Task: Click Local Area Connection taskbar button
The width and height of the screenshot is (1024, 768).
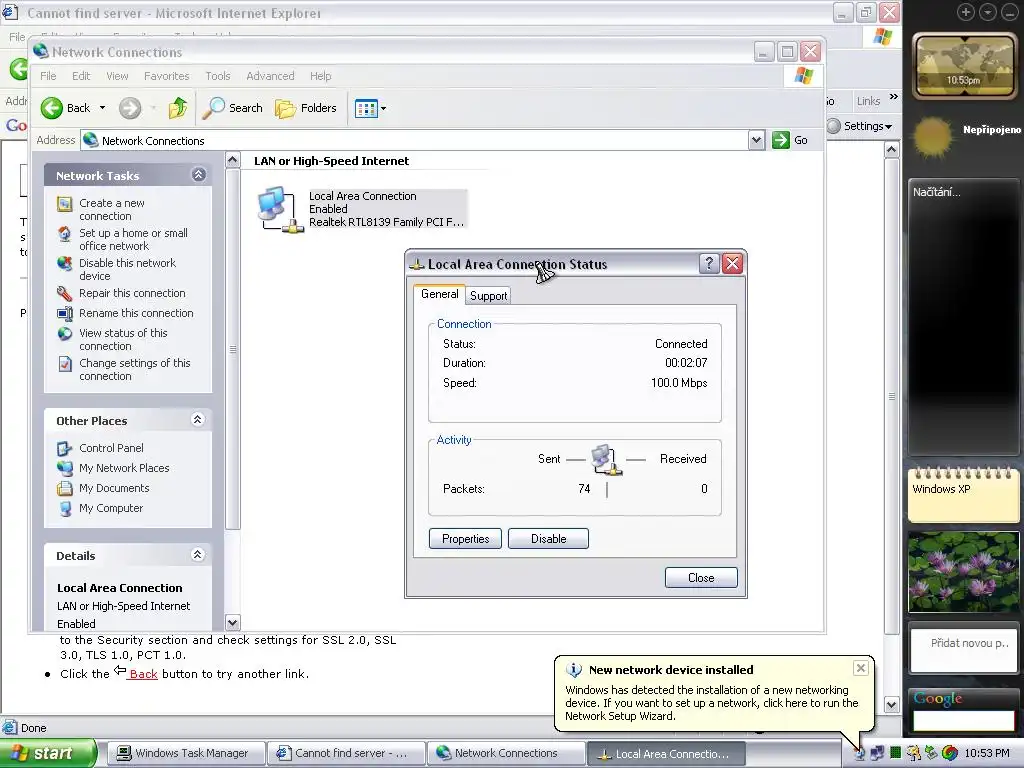Action: click(x=665, y=754)
